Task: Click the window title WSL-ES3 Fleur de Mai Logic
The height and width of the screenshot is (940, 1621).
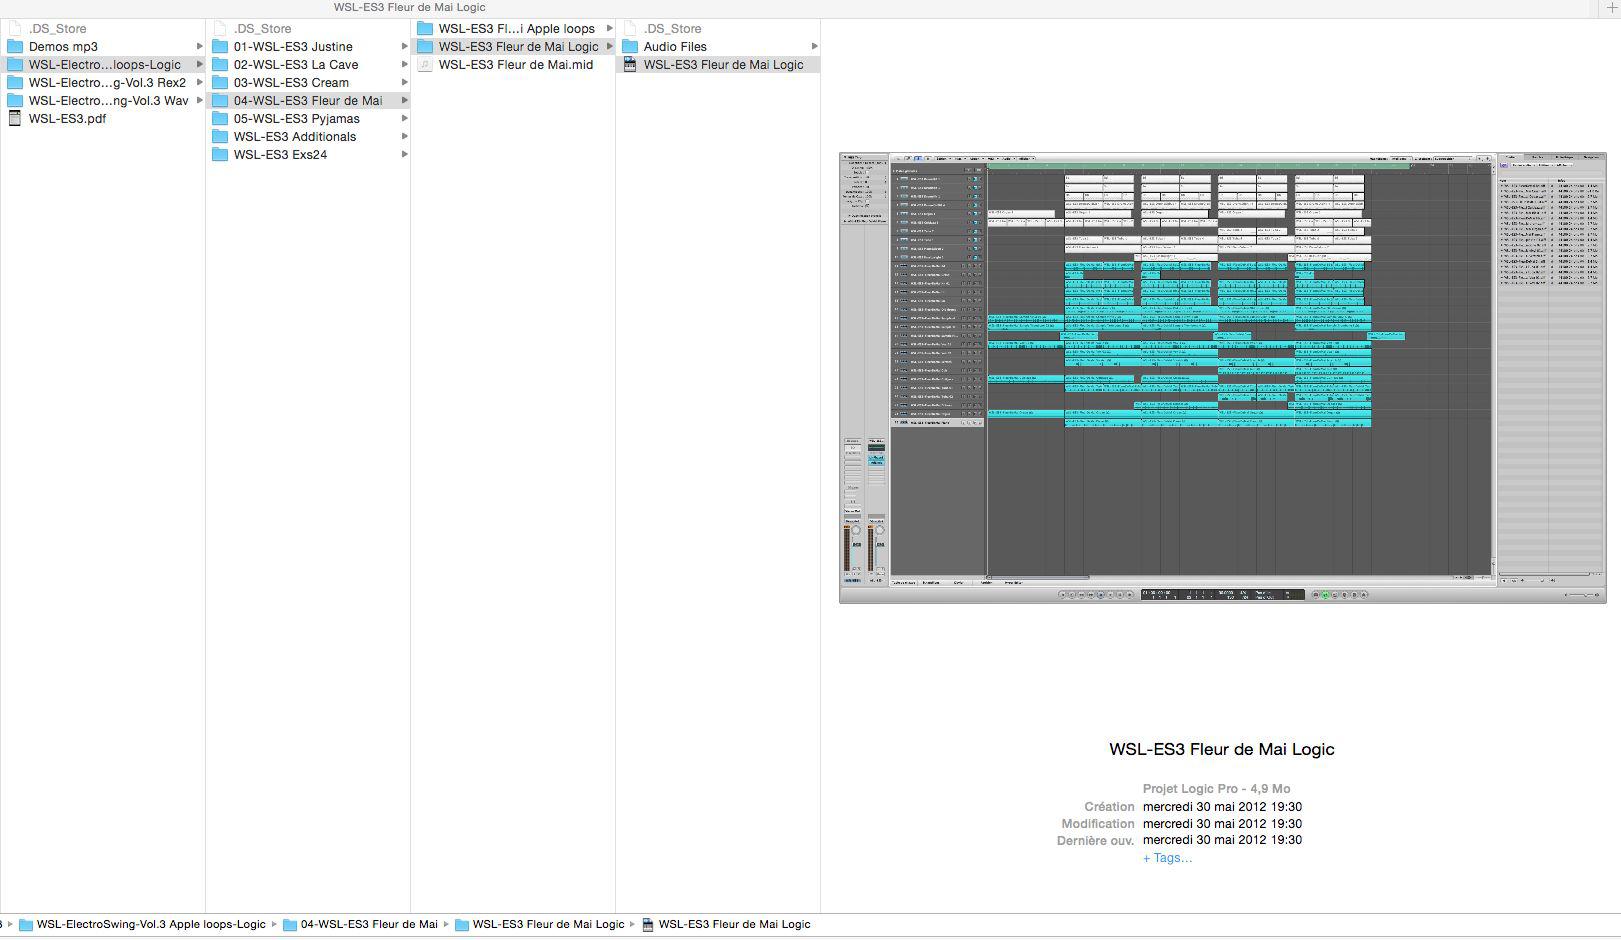Action: click(x=410, y=7)
